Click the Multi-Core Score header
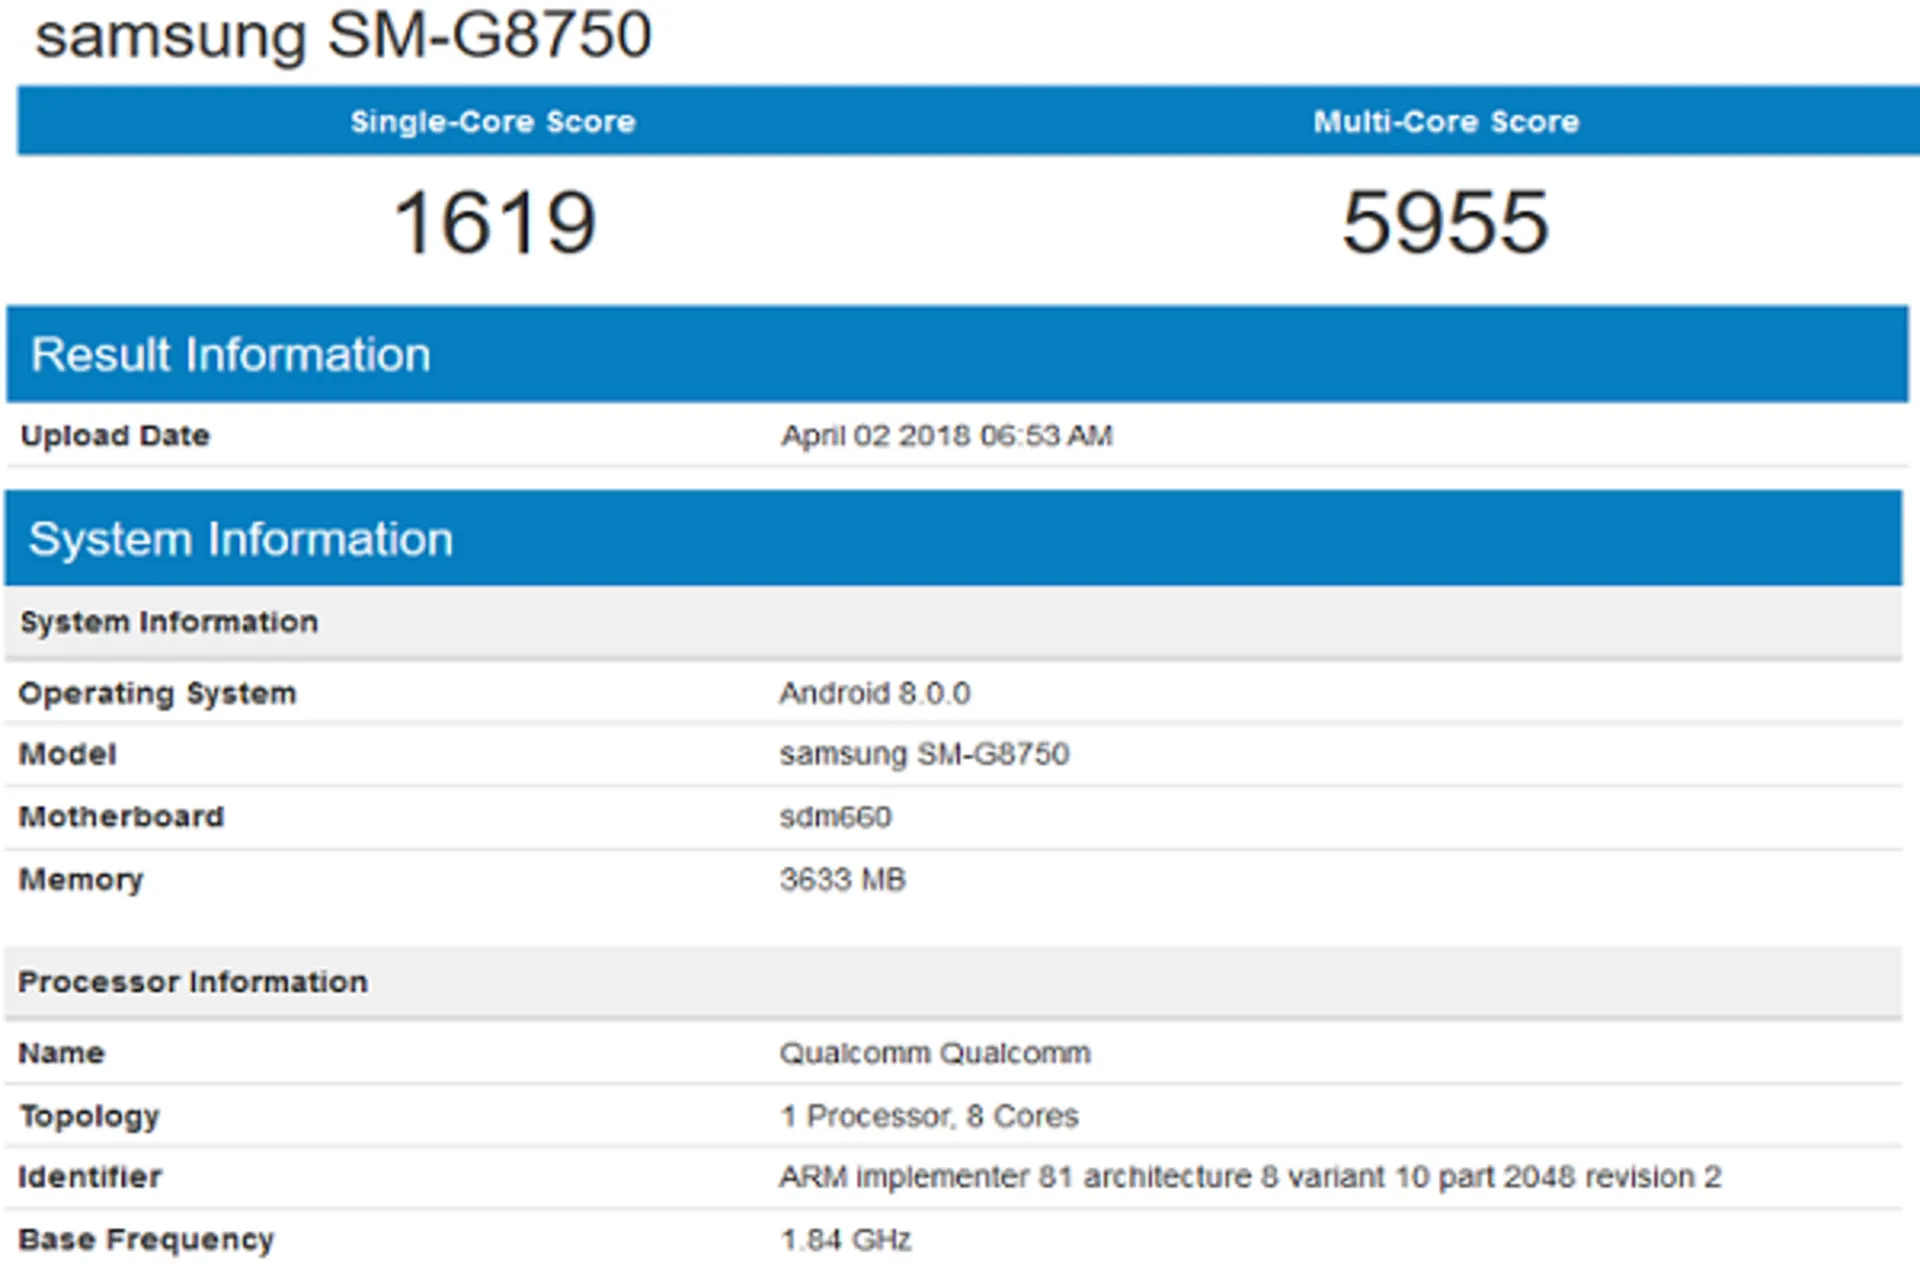This screenshot has width=1920, height=1277. [x=1445, y=122]
